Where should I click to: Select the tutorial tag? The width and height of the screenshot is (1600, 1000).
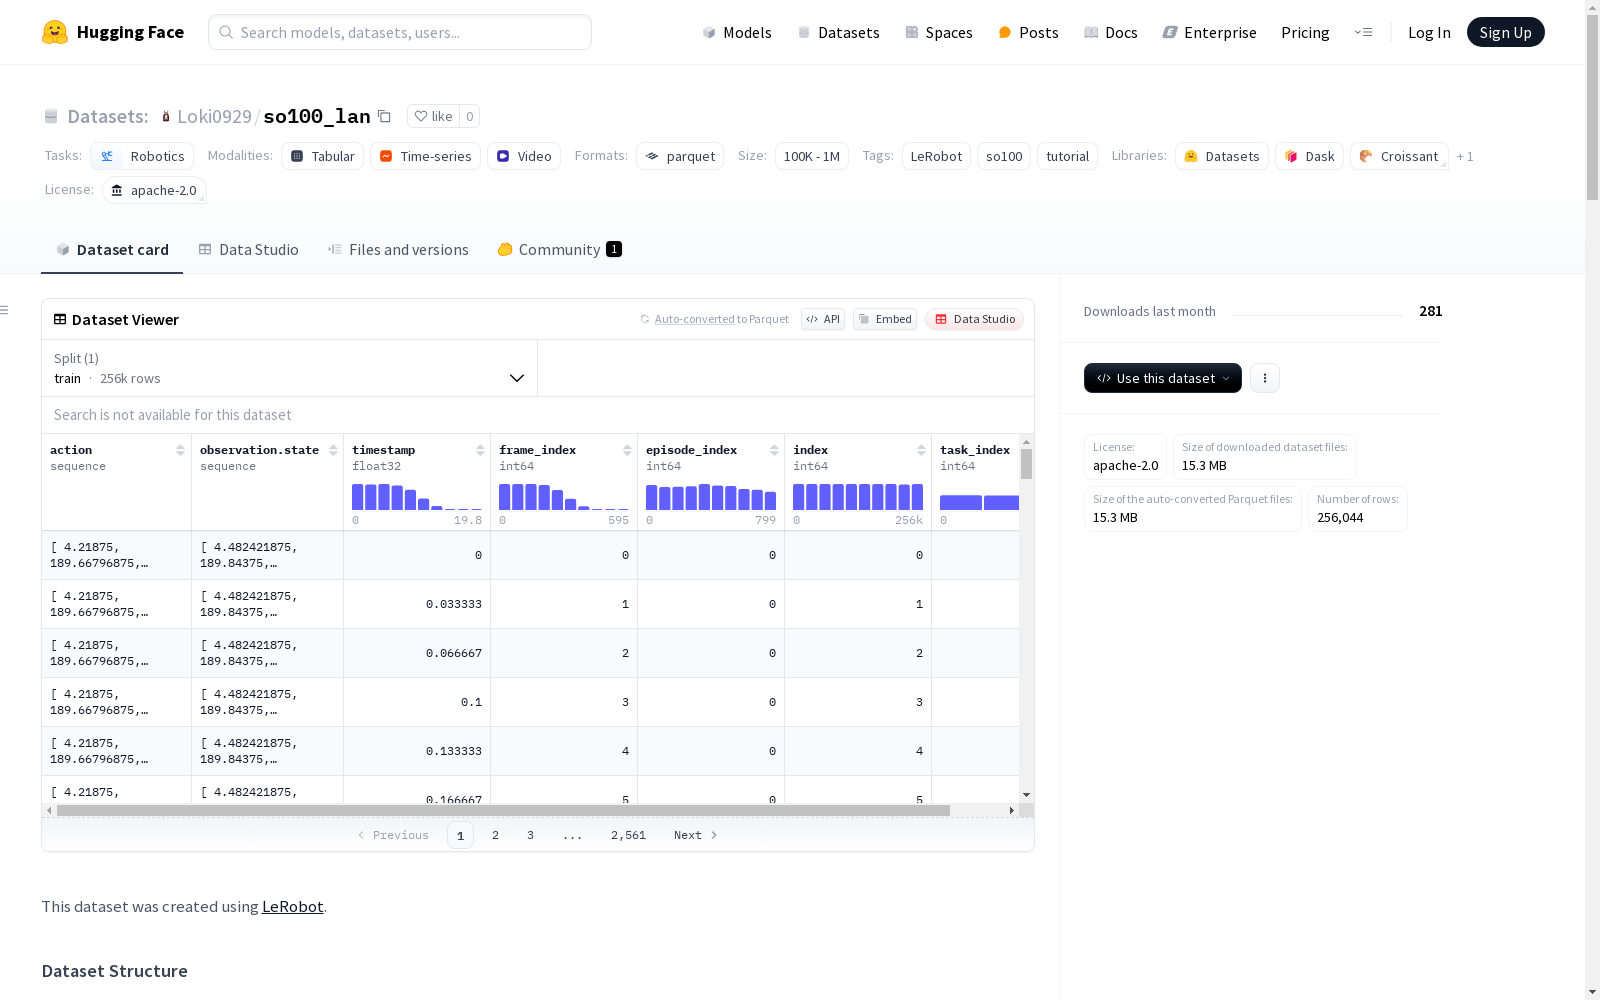pyautogui.click(x=1067, y=156)
